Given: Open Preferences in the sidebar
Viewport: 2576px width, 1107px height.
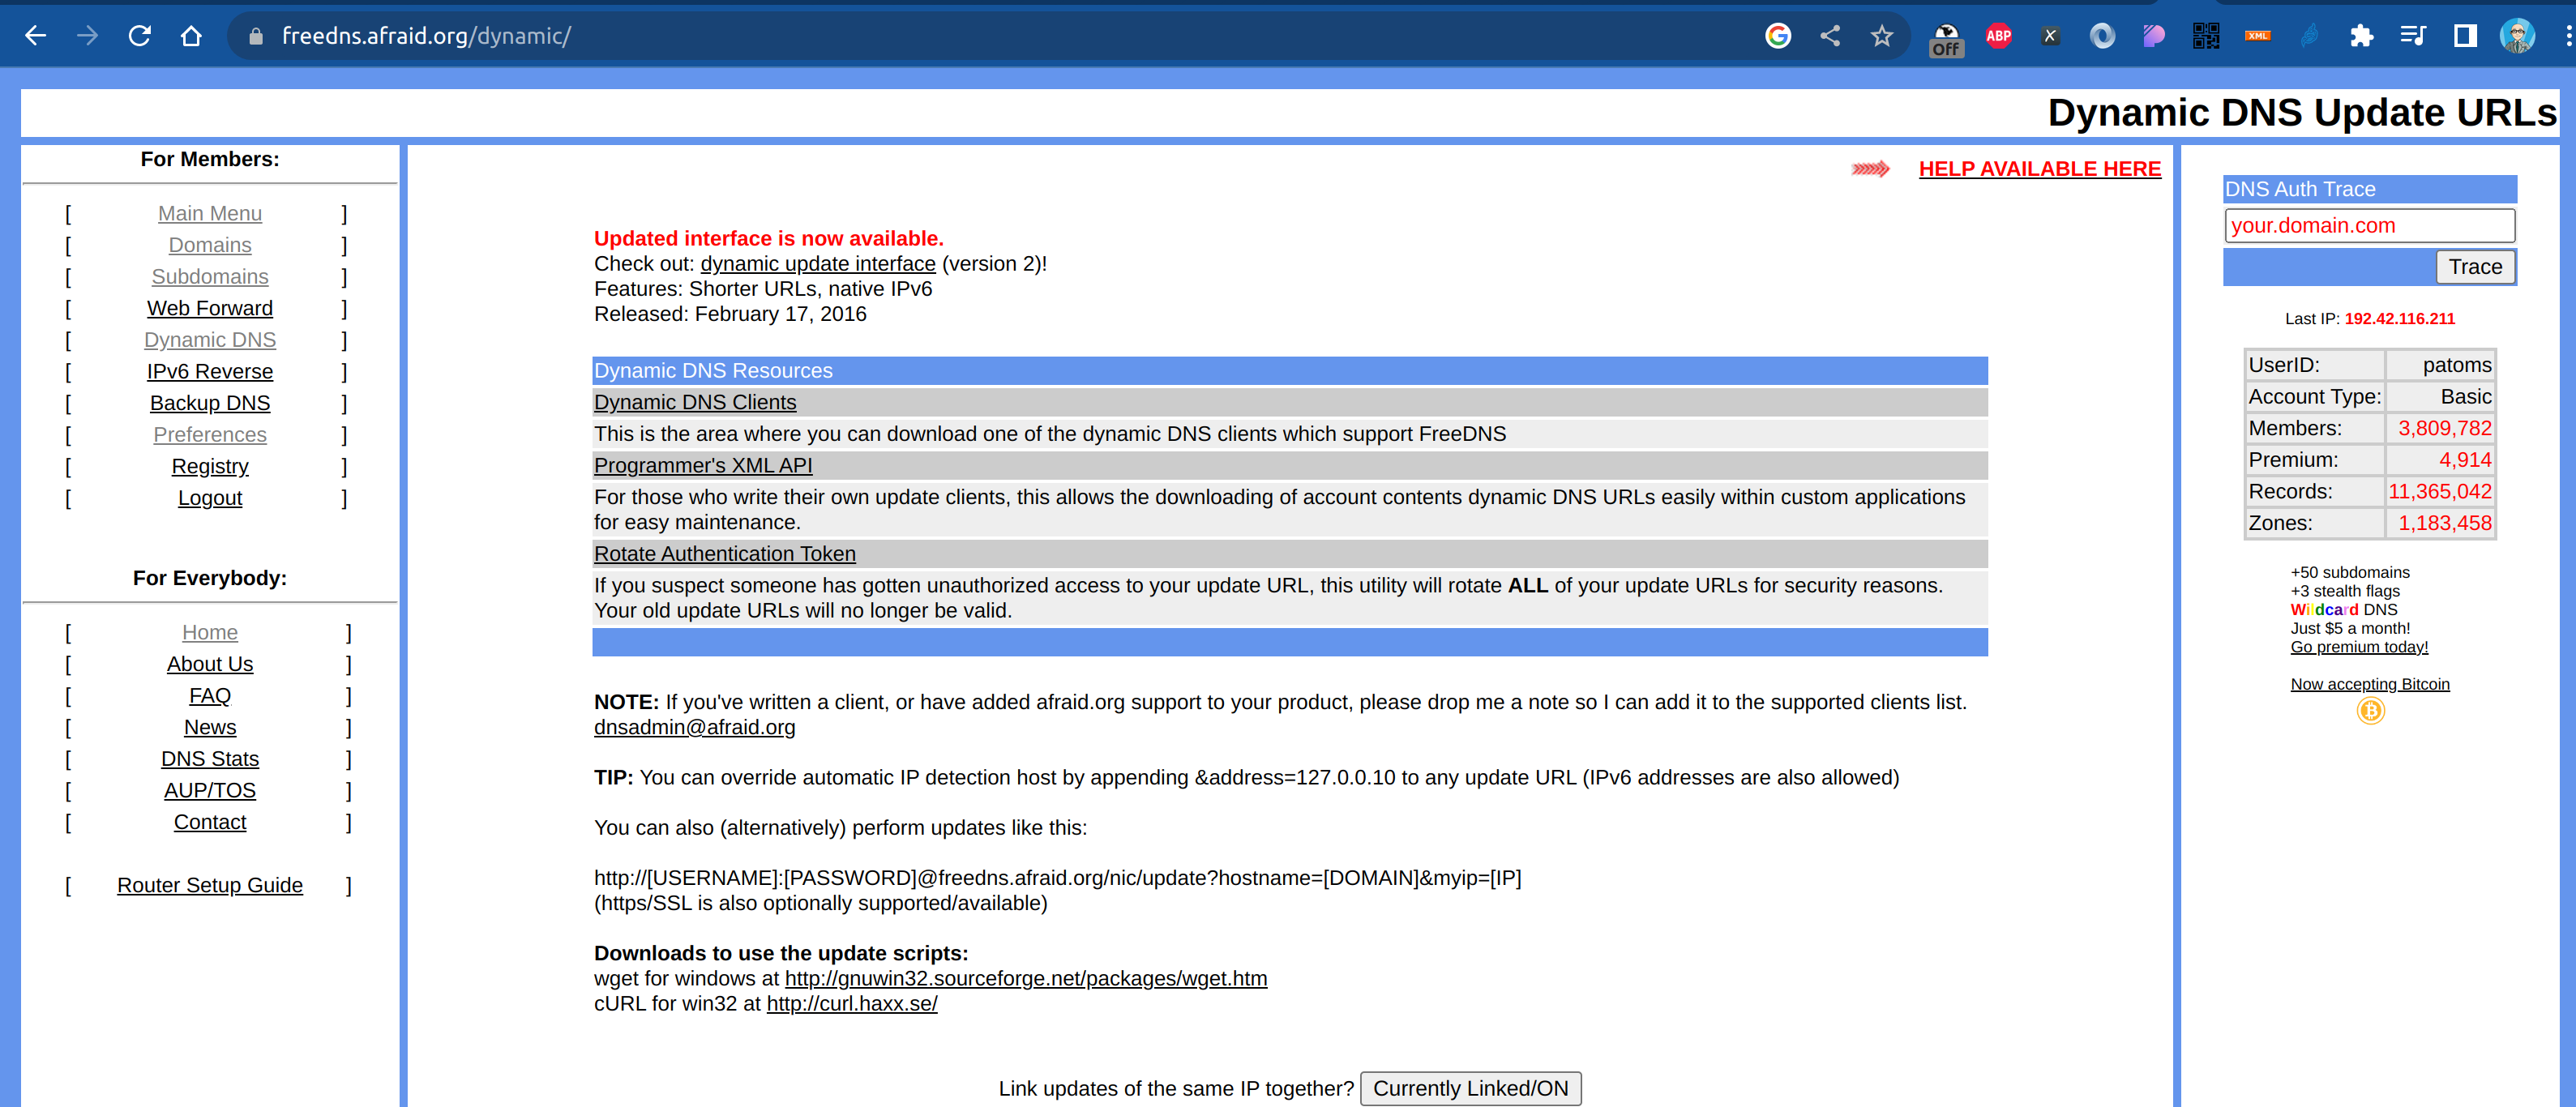Looking at the screenshot, I should 210,435.
